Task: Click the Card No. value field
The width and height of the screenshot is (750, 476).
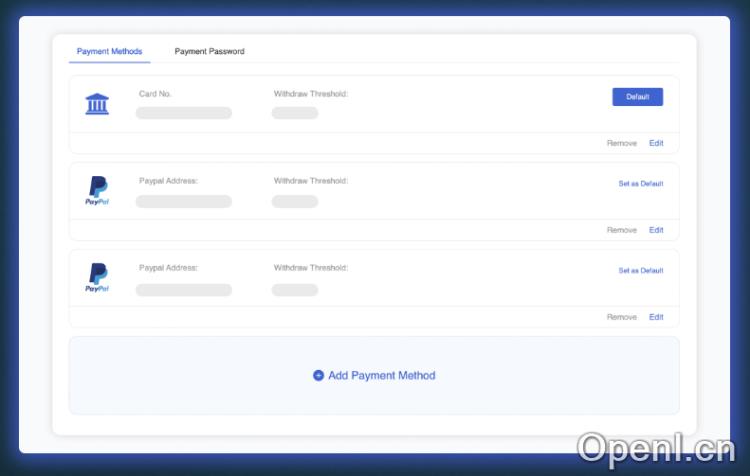Action: (x=184, y=113)
